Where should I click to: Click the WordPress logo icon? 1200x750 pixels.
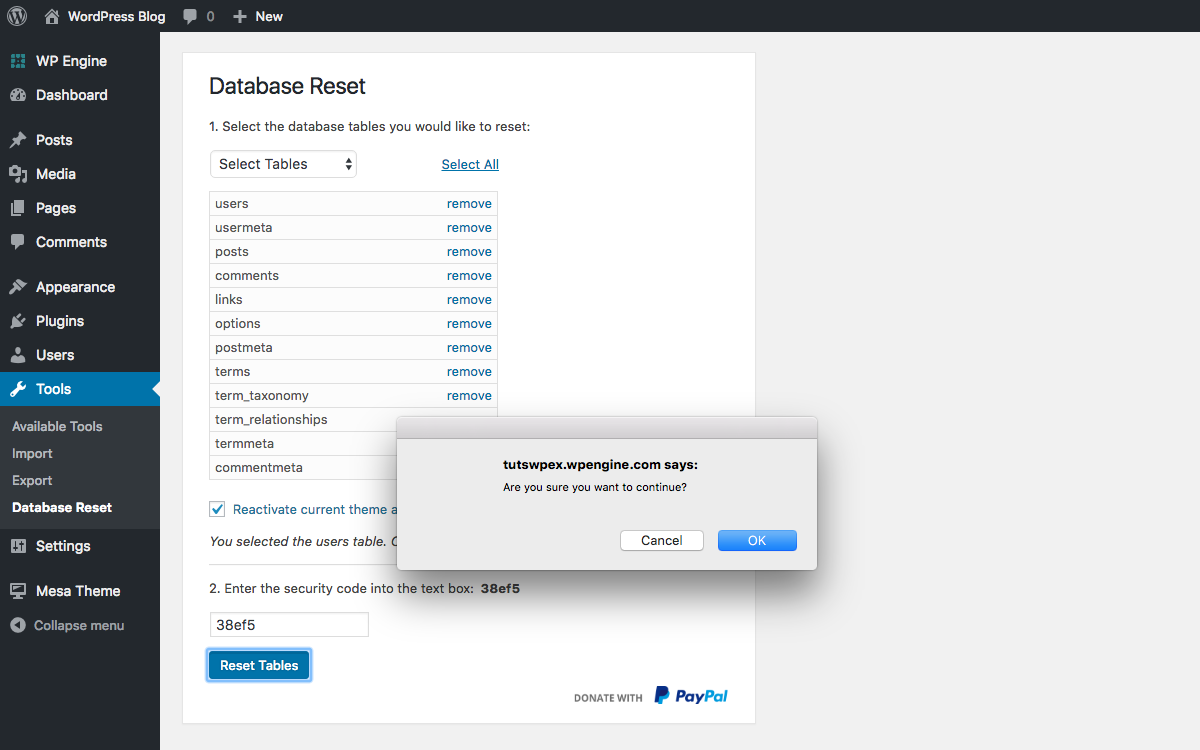click(x=17, y=16)
